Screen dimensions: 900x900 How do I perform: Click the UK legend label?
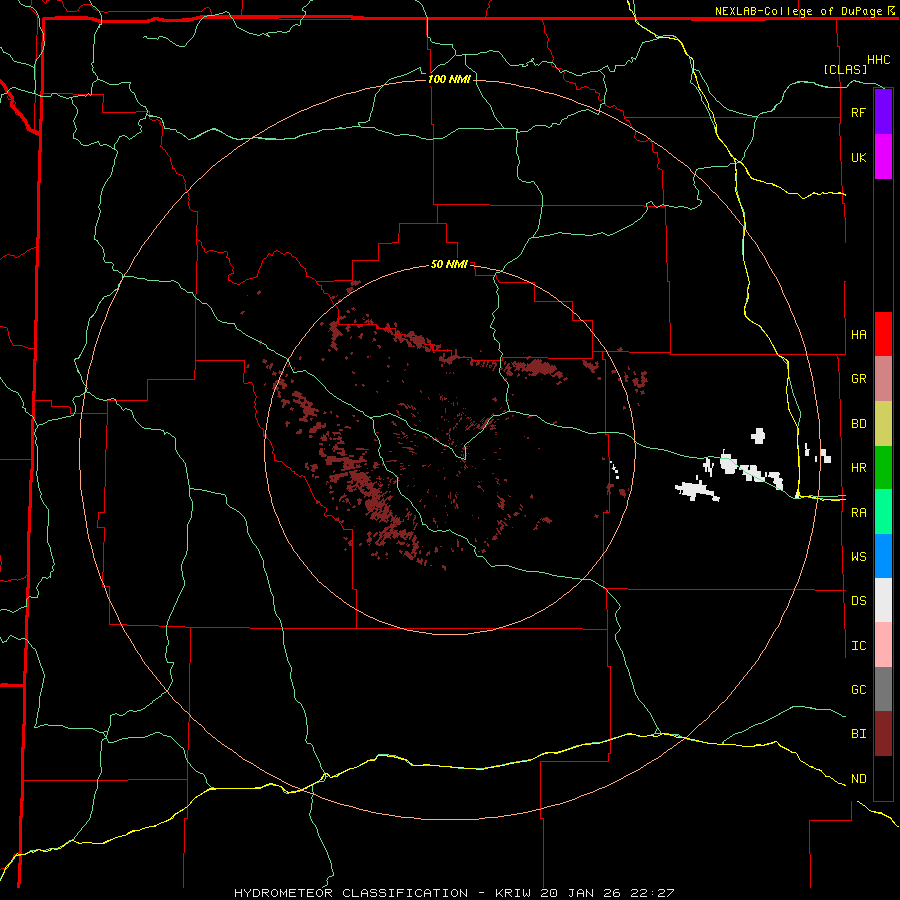(x=858, y=157)
